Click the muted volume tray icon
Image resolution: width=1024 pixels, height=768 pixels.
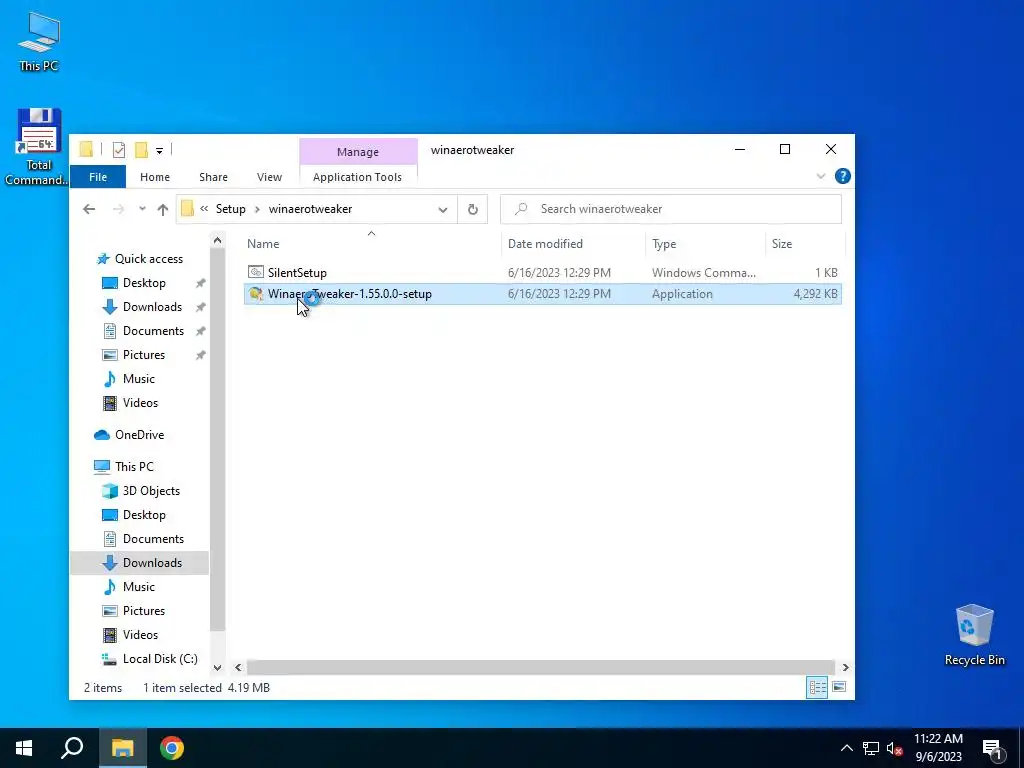pos(894,748)
